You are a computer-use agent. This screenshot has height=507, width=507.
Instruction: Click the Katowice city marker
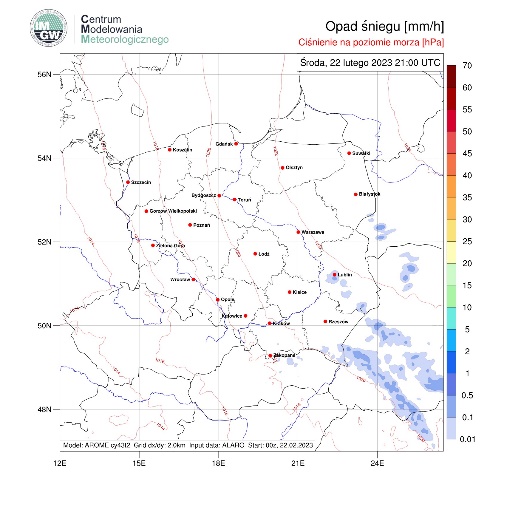pos(246,316)
